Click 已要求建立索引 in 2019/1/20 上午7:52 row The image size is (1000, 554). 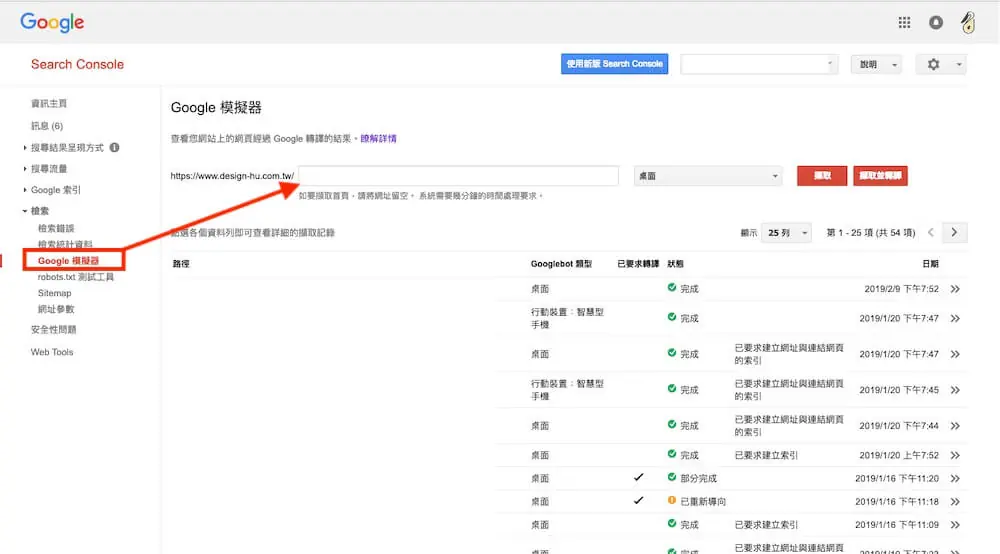point(766,455)
